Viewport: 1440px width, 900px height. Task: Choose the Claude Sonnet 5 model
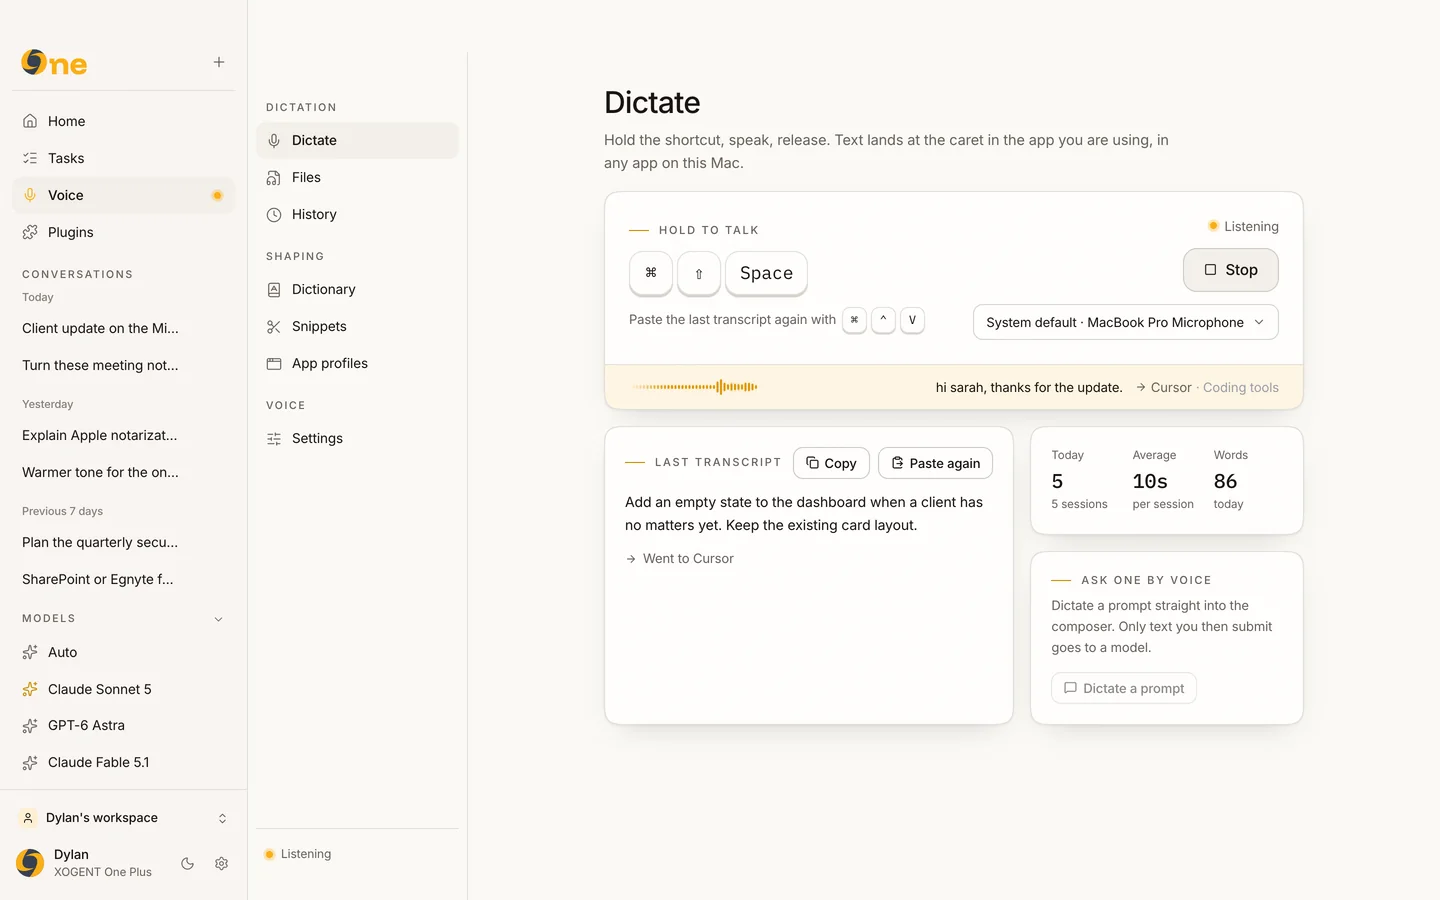tap(124, 689)
